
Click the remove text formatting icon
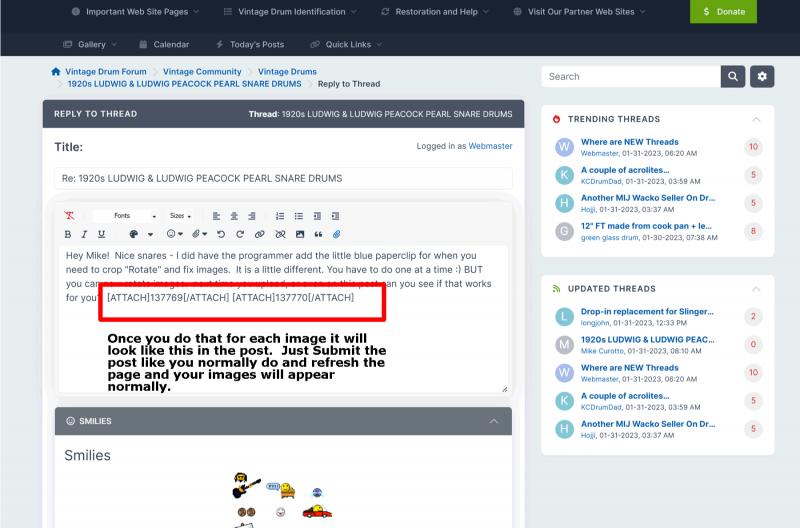coord(69,216)
